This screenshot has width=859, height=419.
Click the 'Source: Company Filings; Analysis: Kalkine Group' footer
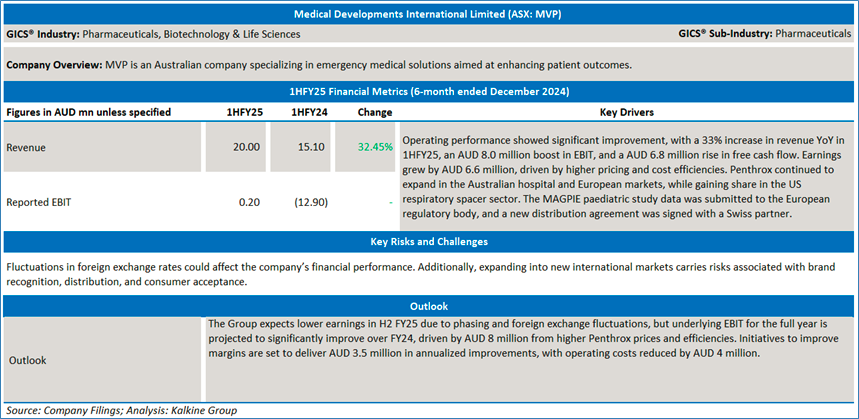point(122,410)
